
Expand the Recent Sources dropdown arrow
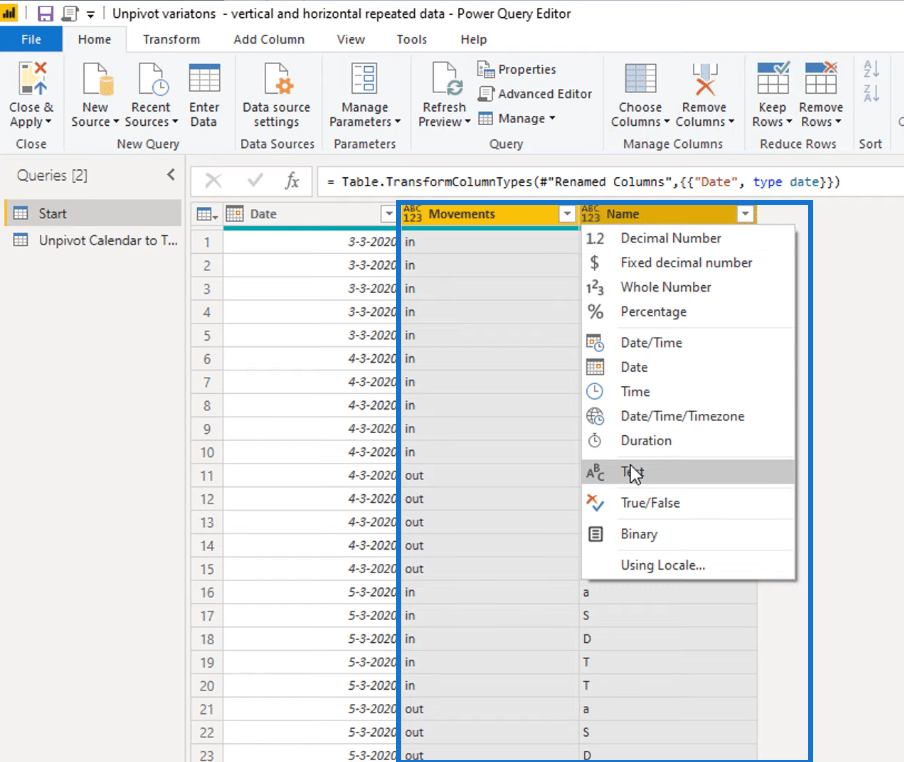175,122
